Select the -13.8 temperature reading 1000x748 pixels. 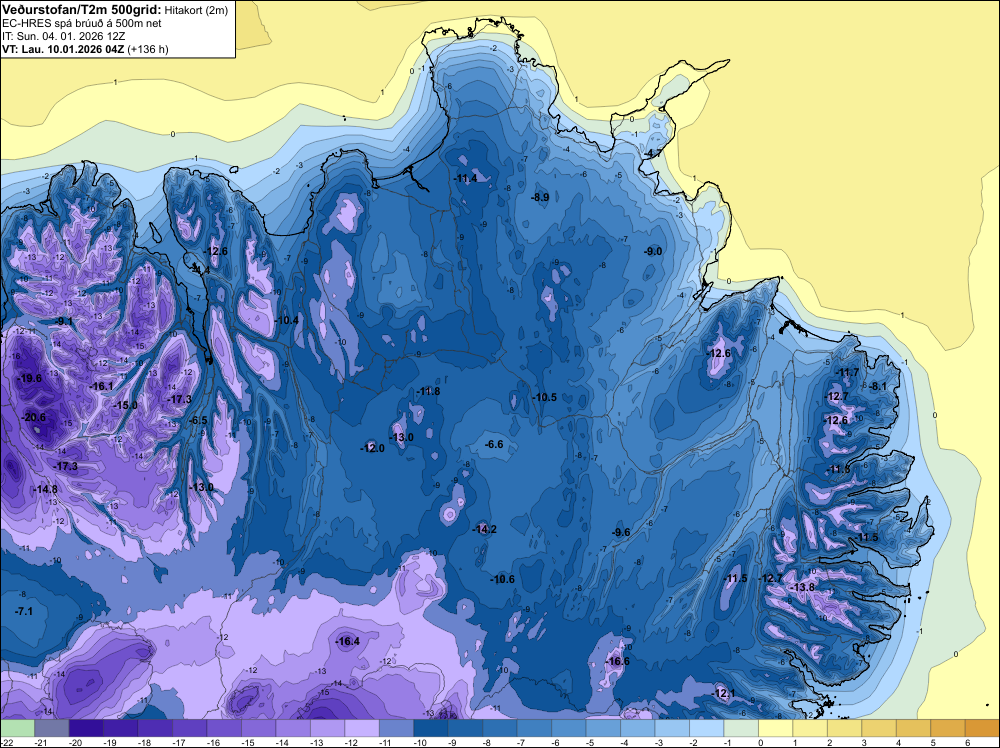(x=803, y=587)
